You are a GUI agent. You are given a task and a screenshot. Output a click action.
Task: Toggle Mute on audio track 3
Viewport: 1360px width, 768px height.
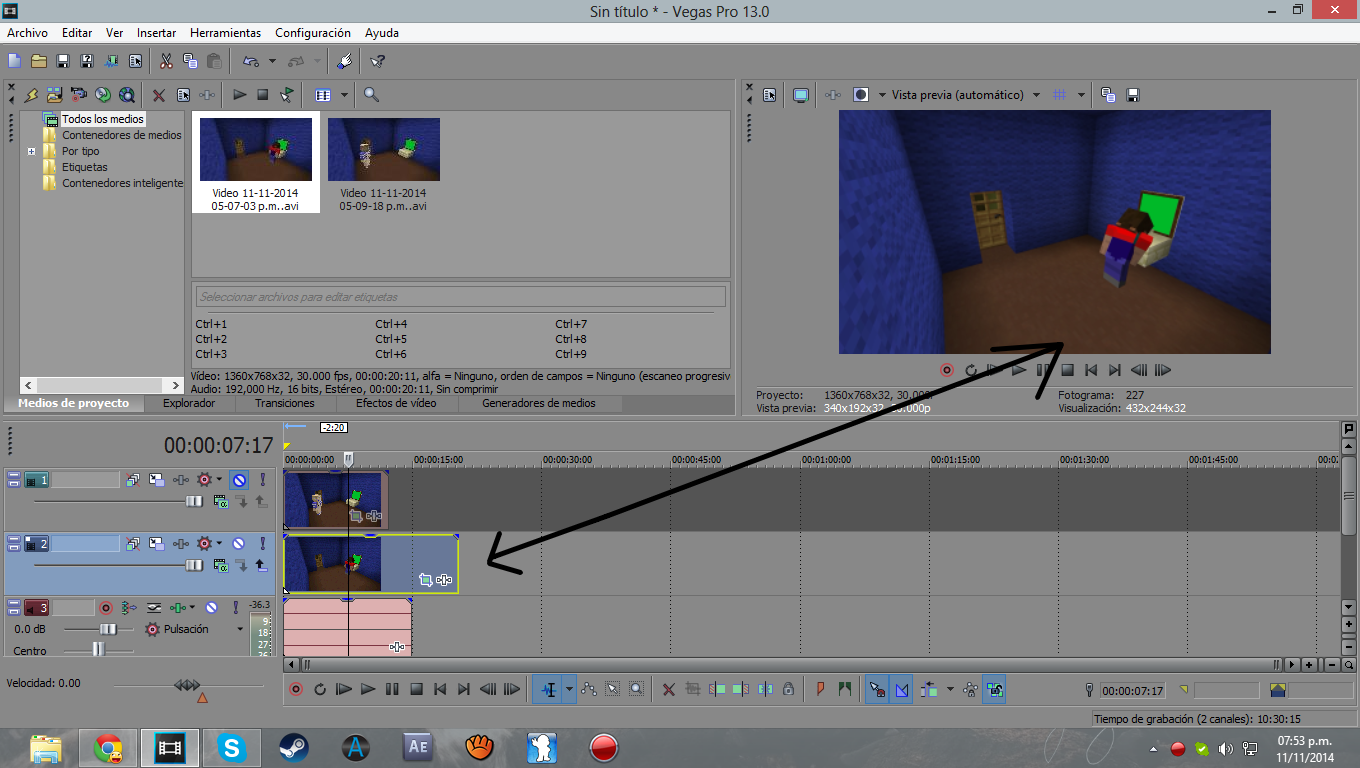coord(211,607)
